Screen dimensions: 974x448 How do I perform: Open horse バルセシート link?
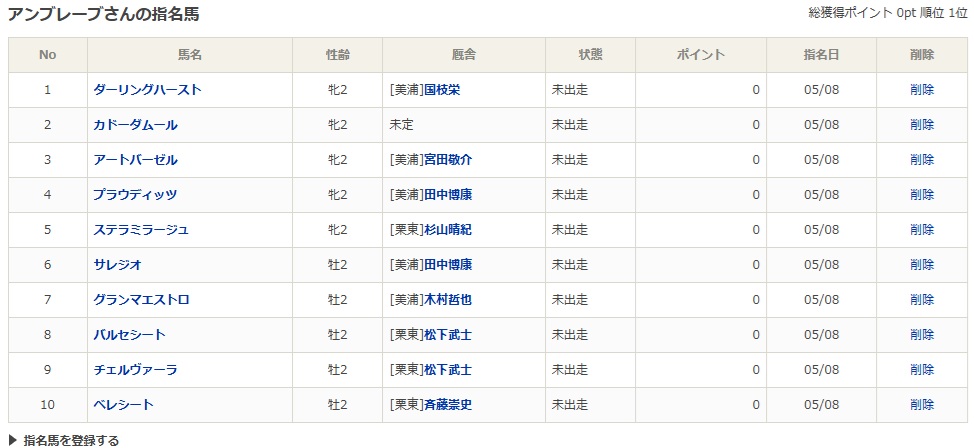[x=129, y=335]
